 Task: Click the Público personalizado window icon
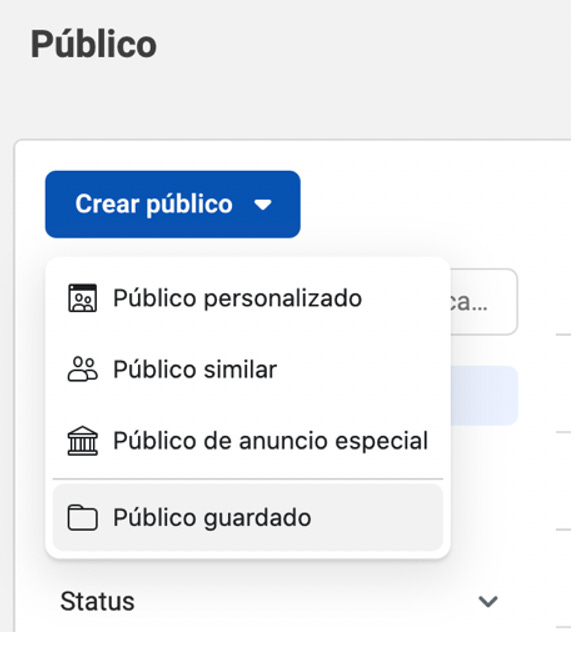83,298
